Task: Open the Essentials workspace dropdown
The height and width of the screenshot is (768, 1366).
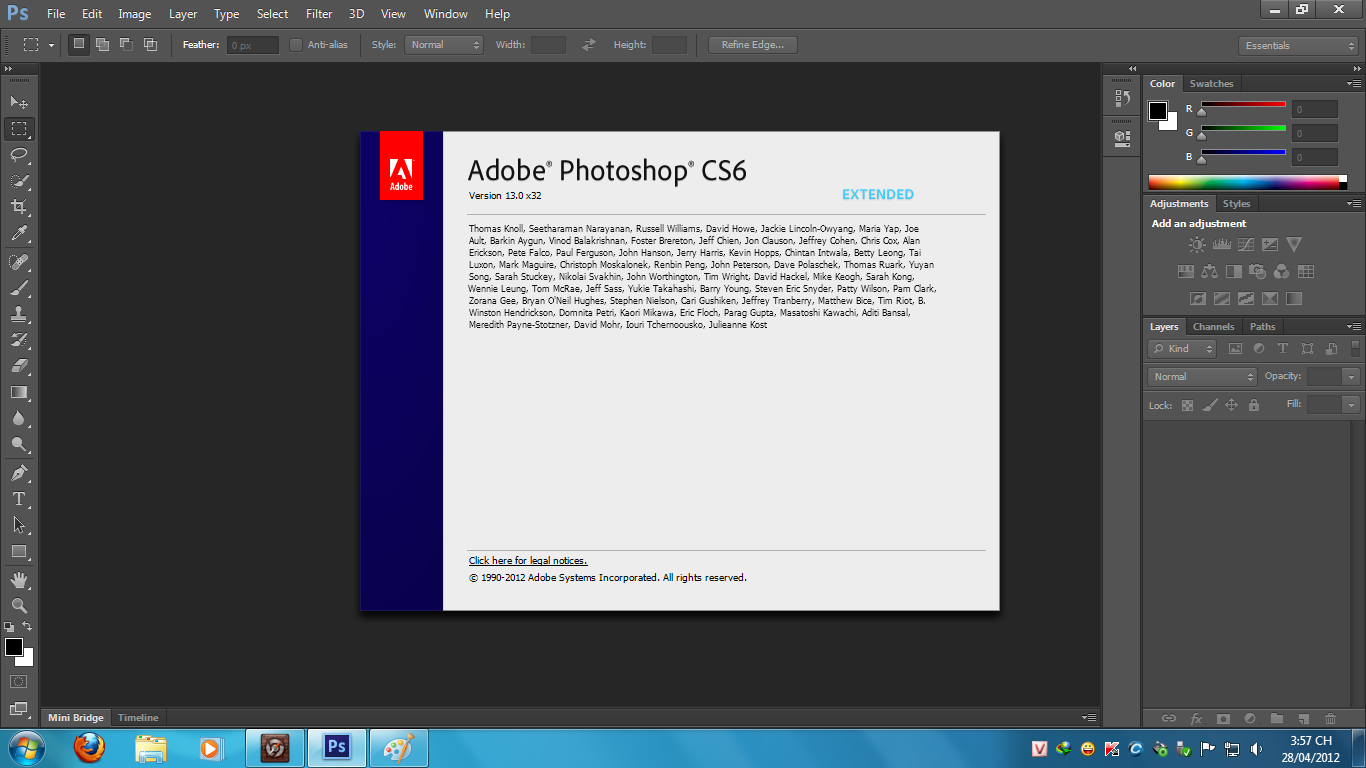Action: tap(1298, 46)
